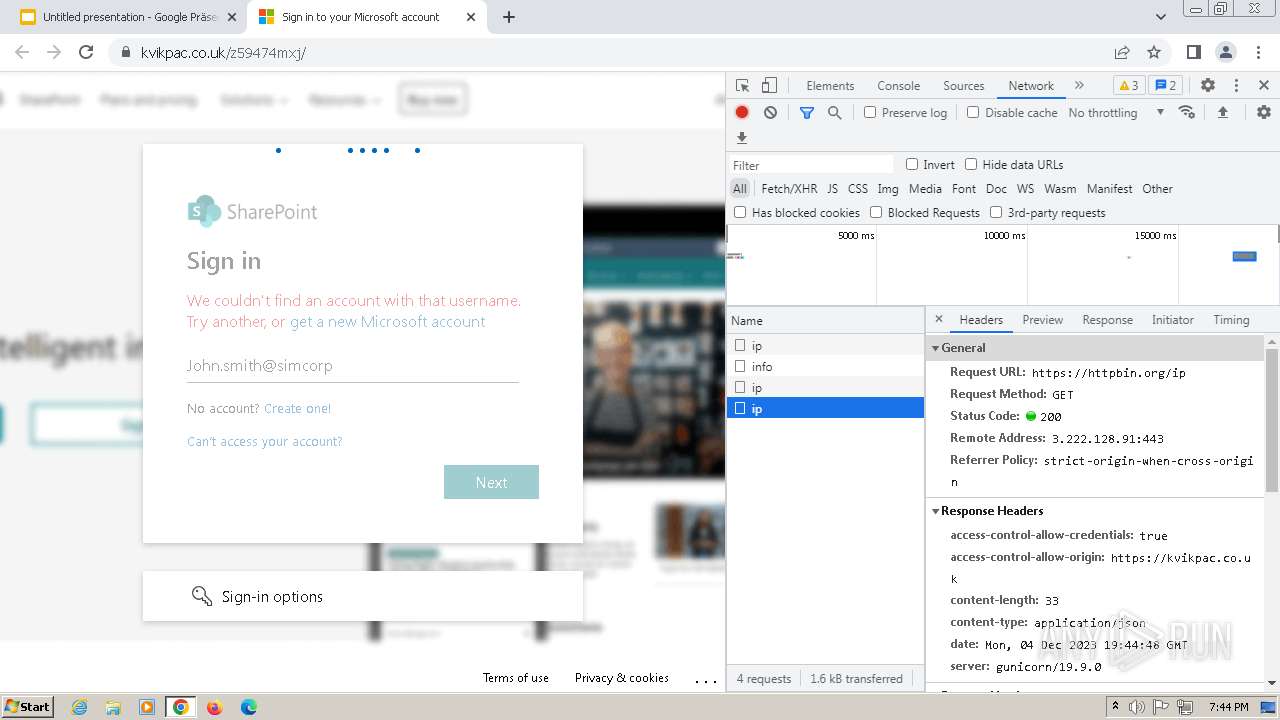This screenshot has height=720, width=1280.
Task: Click the Next sign-in button
Action: [491, 482]
